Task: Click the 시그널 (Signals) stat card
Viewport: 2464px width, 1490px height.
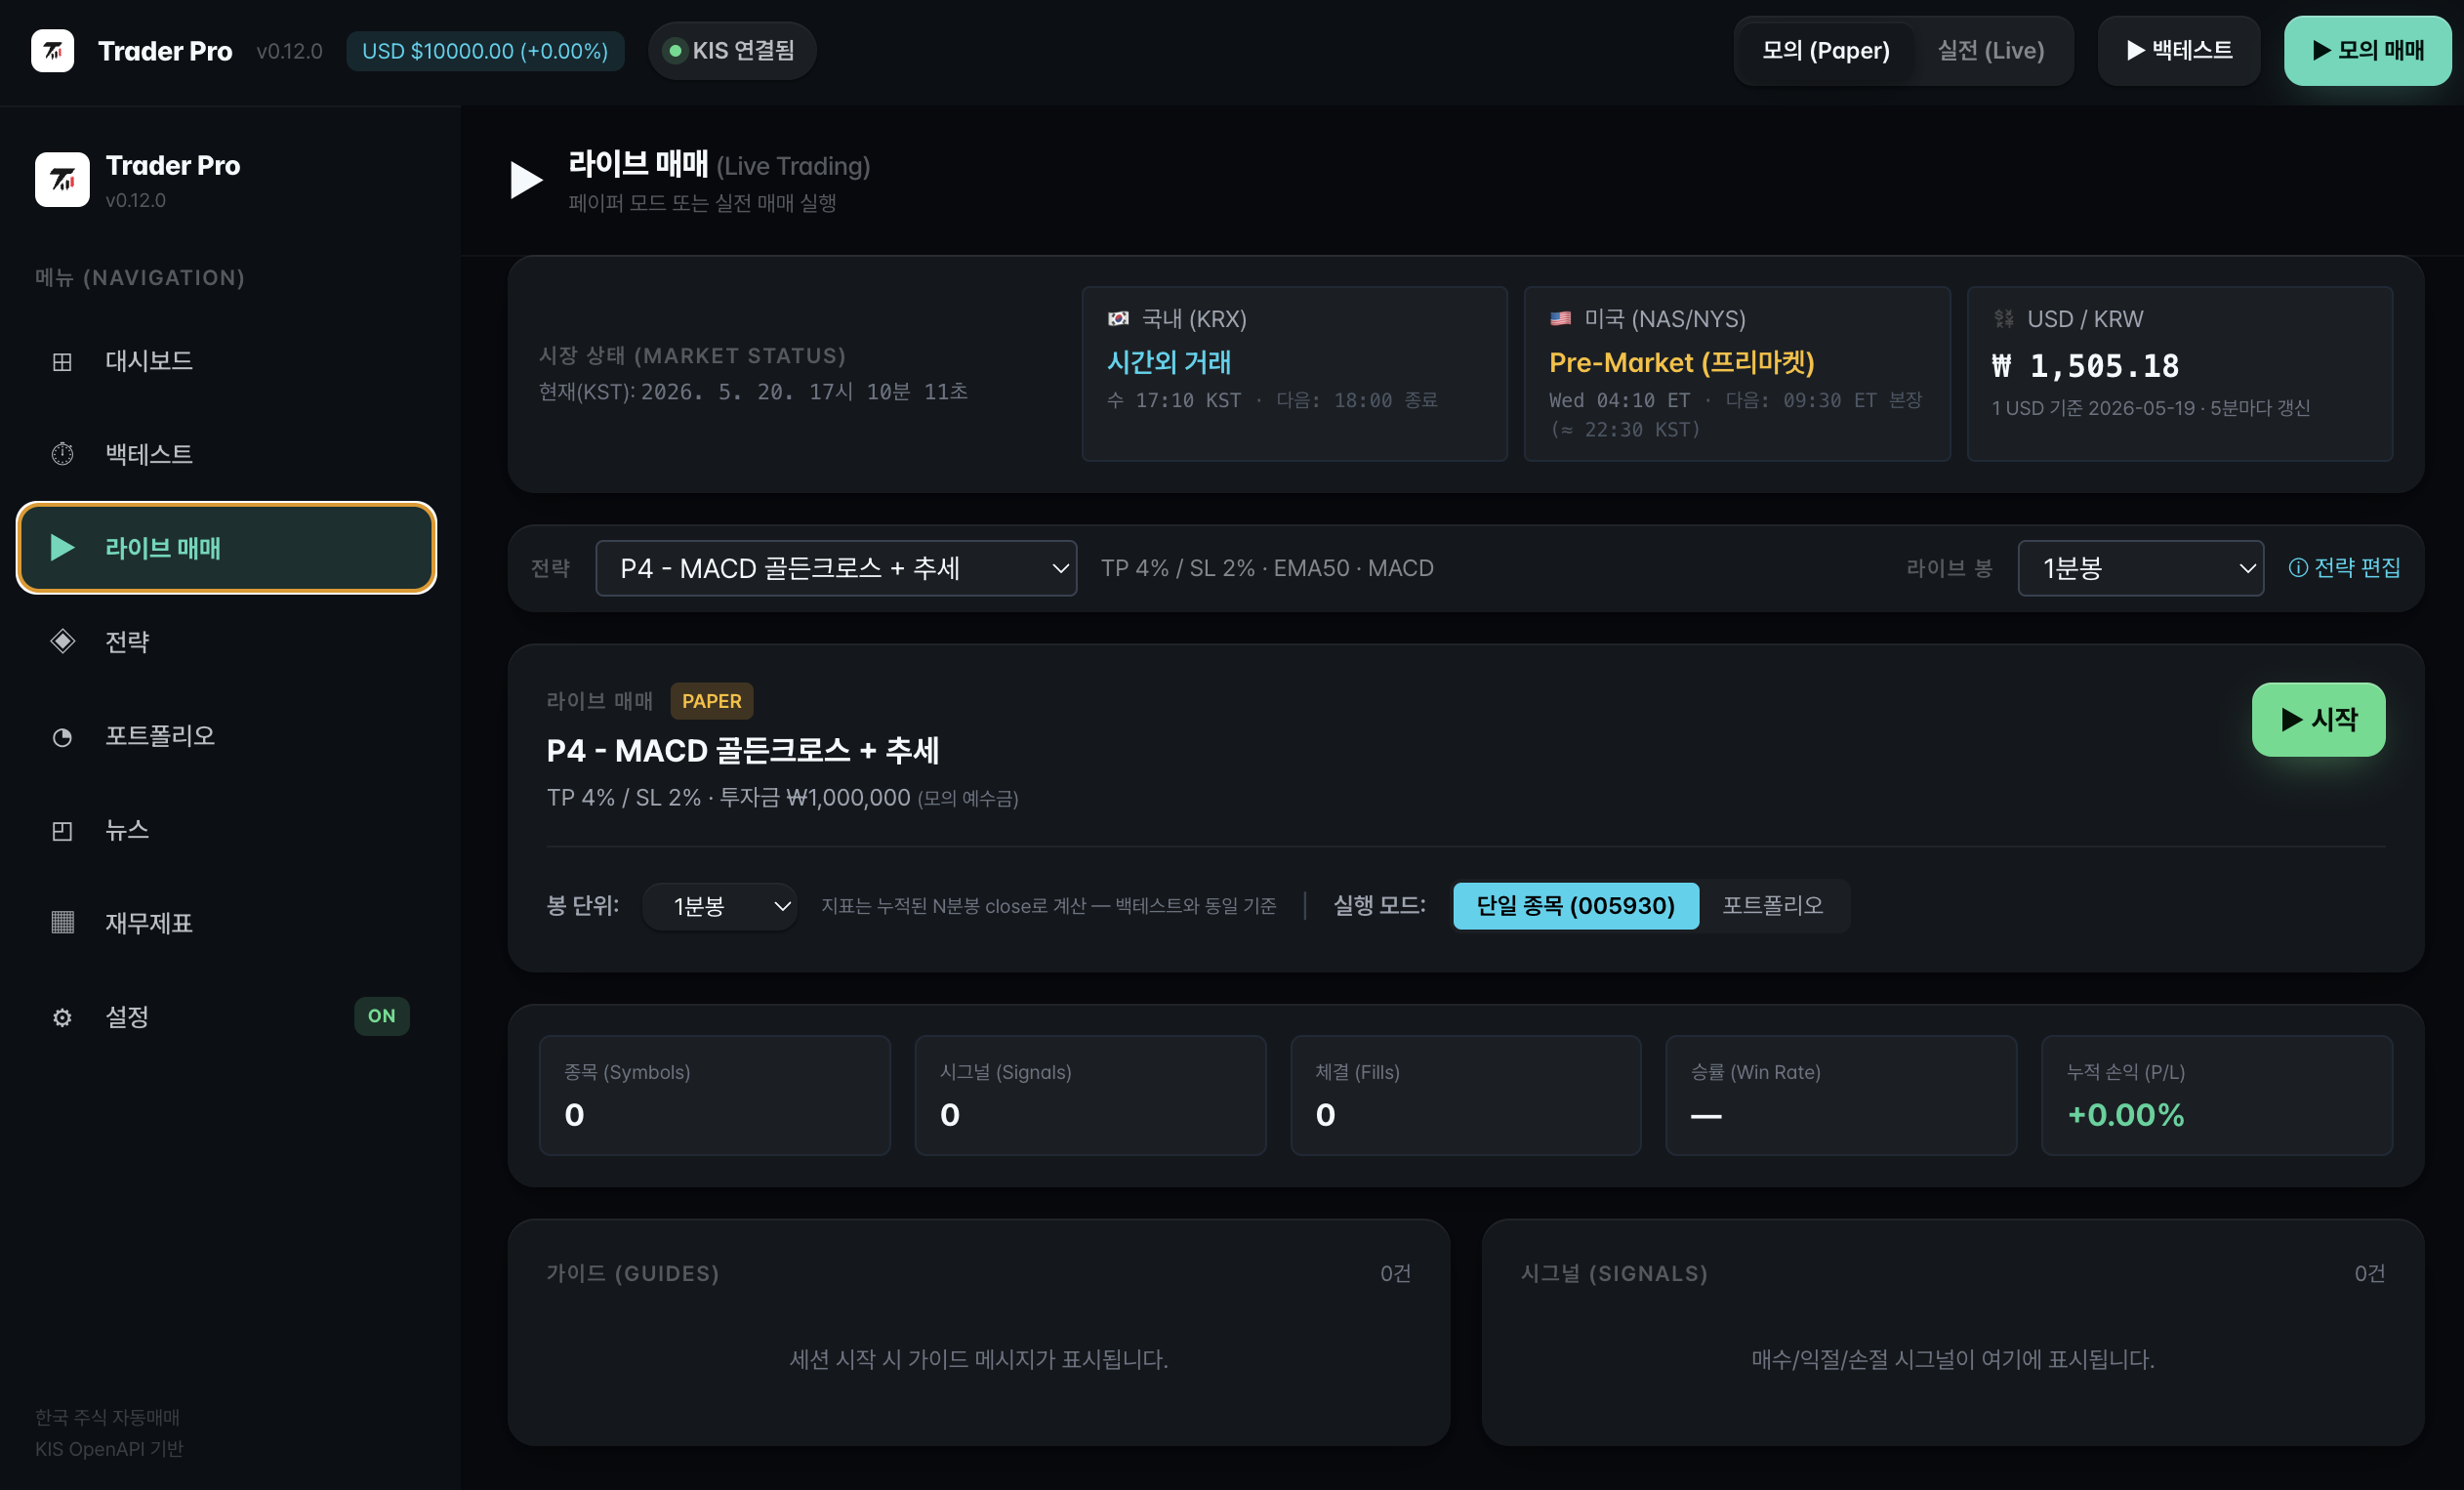Action: [1090, 1096]
